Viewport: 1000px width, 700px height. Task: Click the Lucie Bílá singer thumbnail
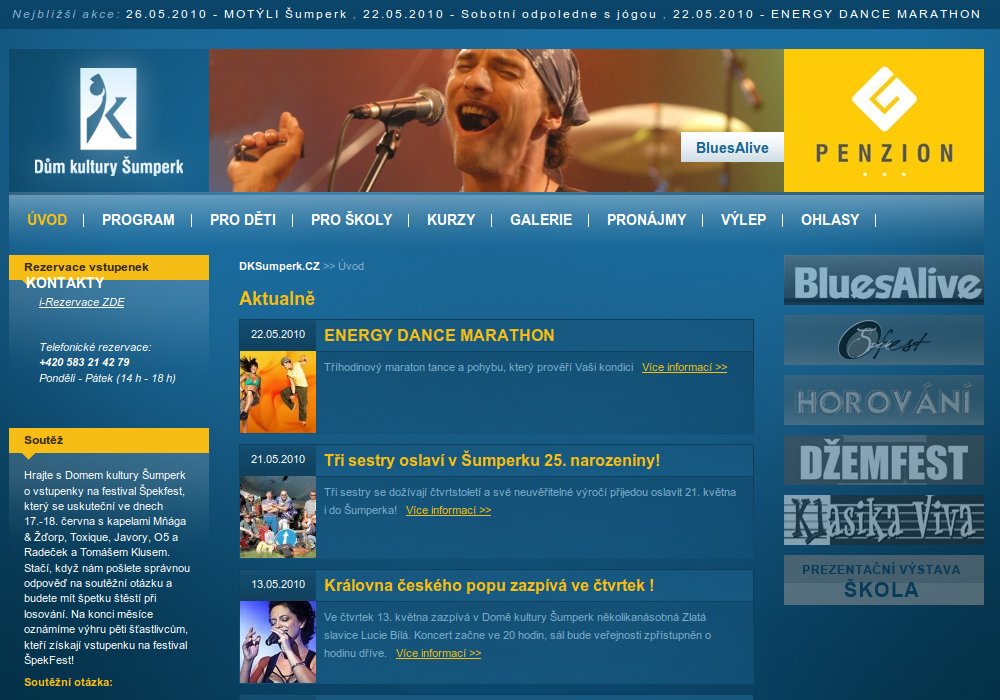278,641
